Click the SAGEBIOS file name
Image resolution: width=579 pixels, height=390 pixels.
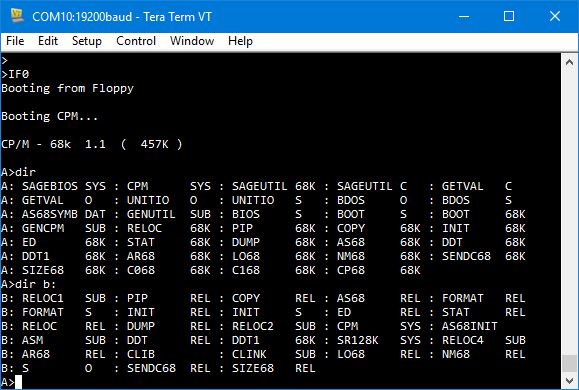[50, 186]
